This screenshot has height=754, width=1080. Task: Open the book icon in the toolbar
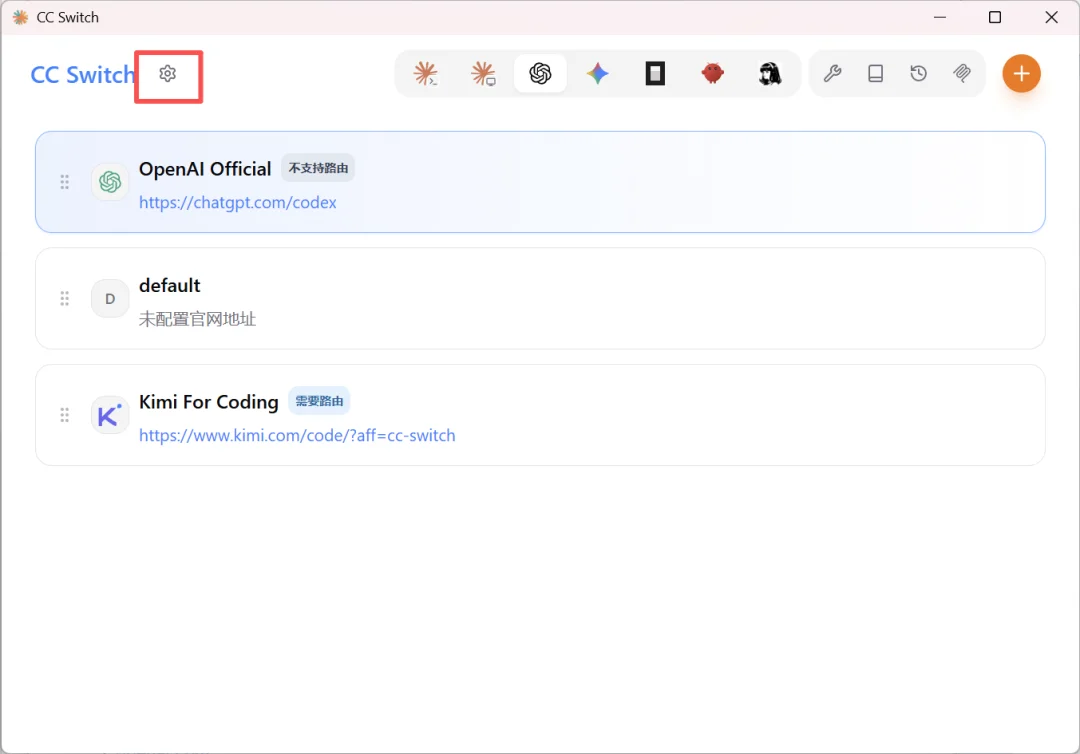(x=875, y=74)
